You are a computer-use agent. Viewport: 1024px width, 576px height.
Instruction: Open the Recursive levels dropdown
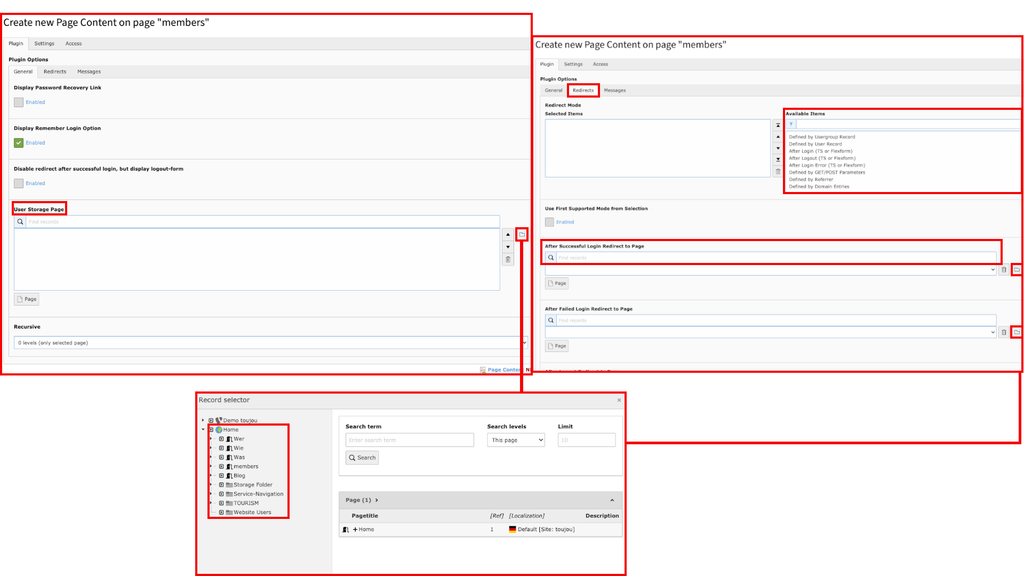(268, 343)
